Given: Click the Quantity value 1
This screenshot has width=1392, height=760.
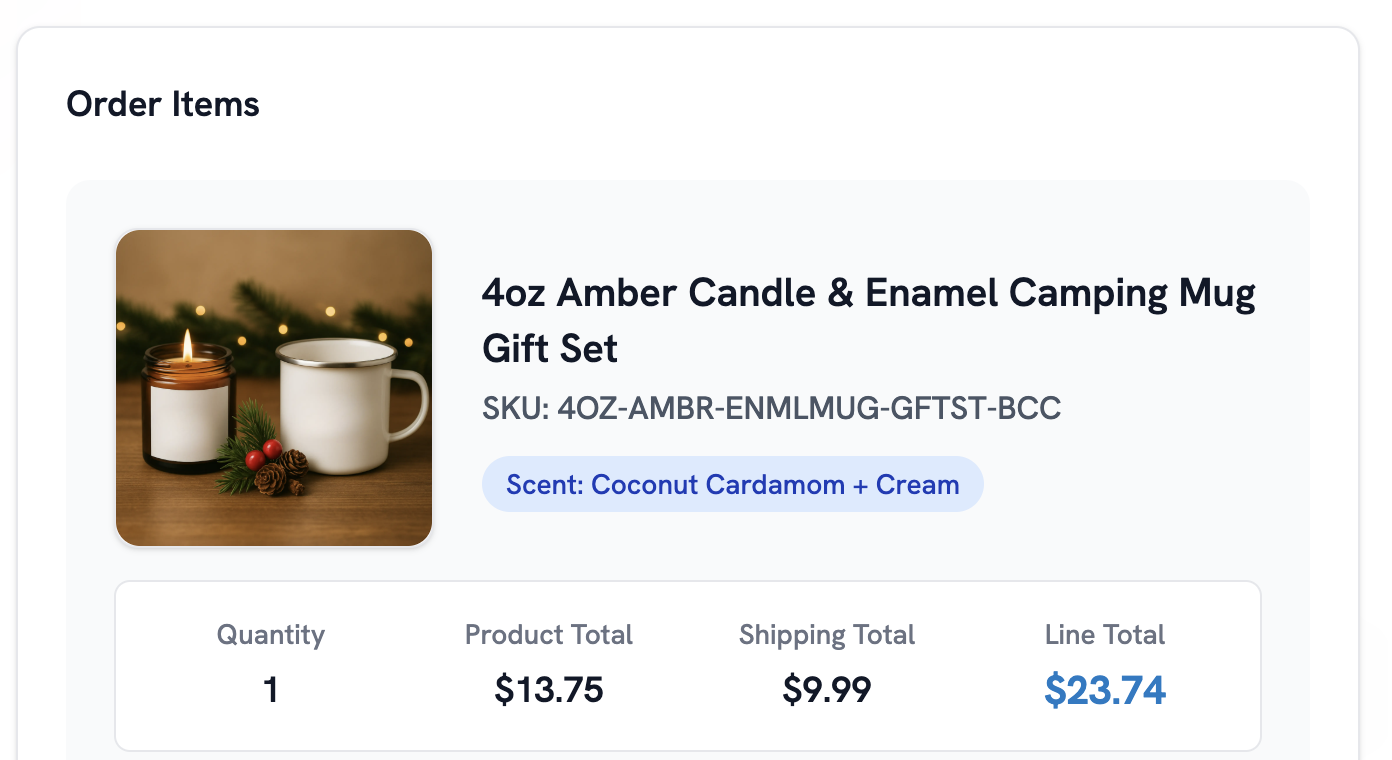Looking at the screenshot, I should (270, 689).
